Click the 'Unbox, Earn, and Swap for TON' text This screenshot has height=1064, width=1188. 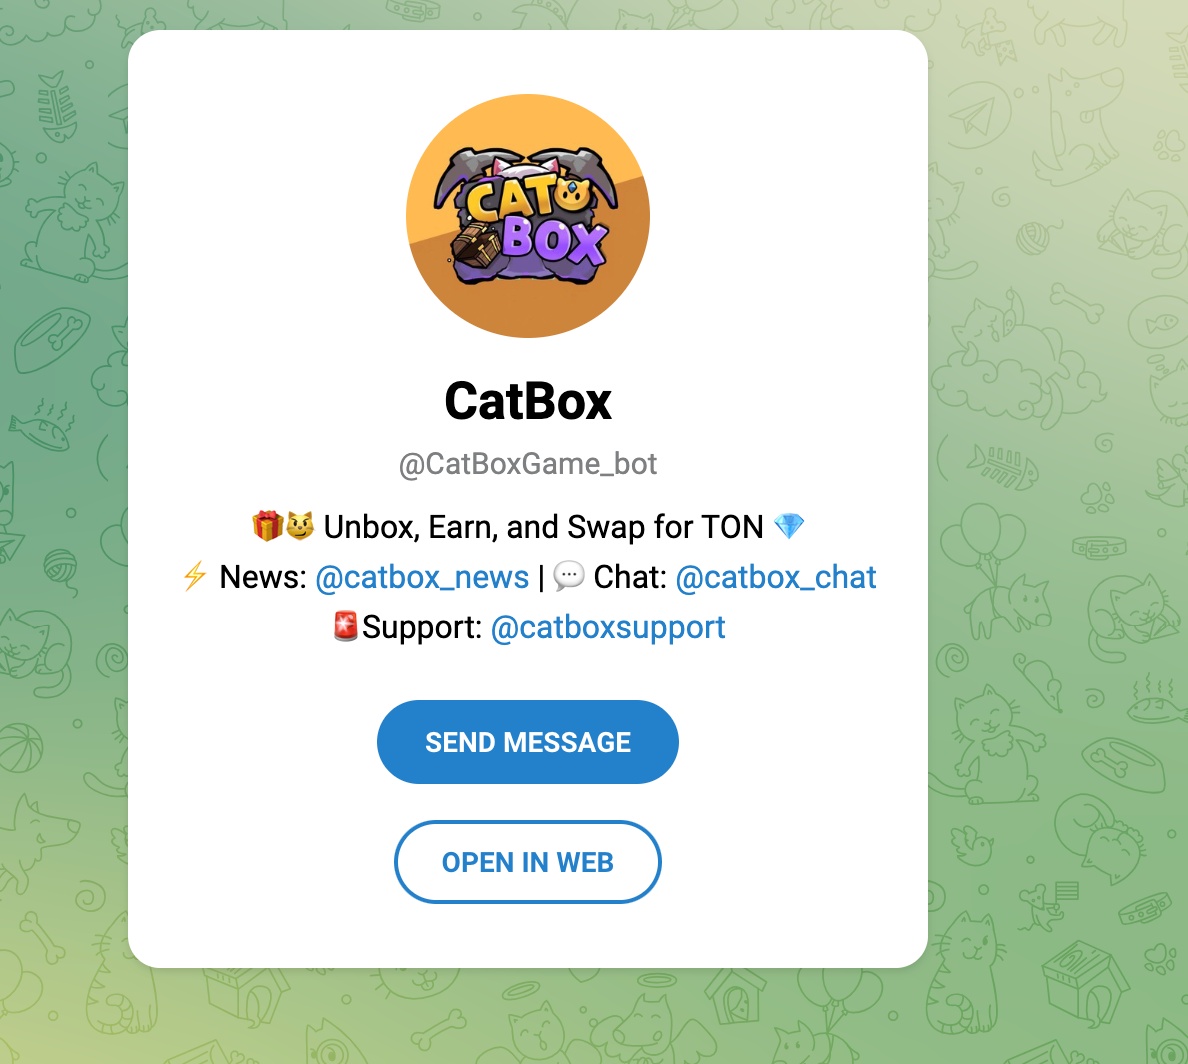543,527
